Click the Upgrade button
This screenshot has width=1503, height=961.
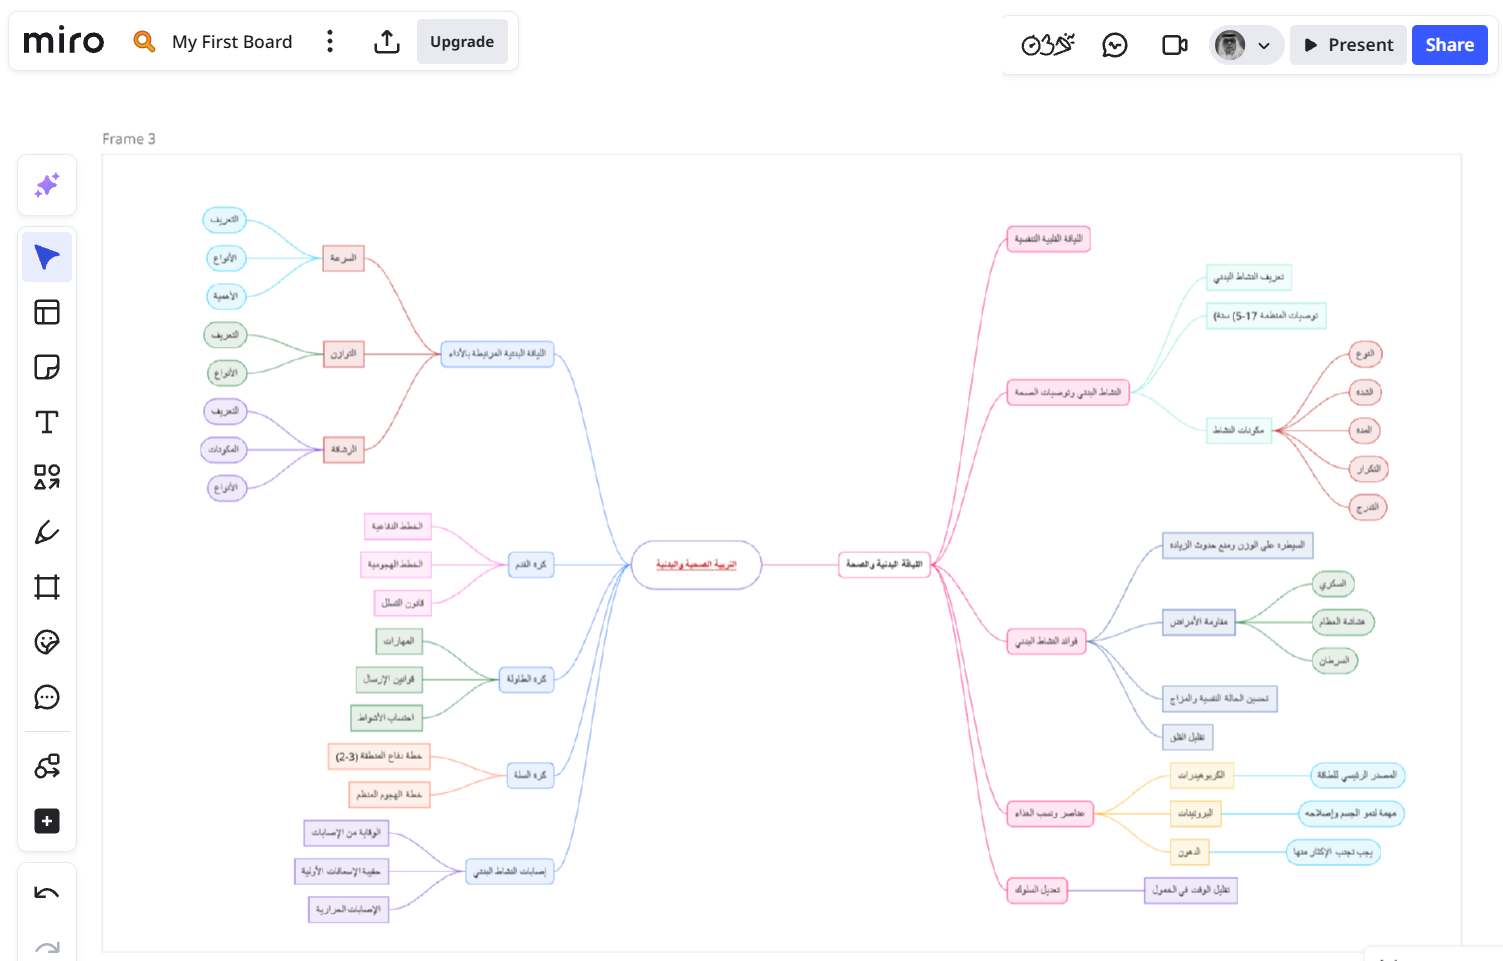[462, 42]
